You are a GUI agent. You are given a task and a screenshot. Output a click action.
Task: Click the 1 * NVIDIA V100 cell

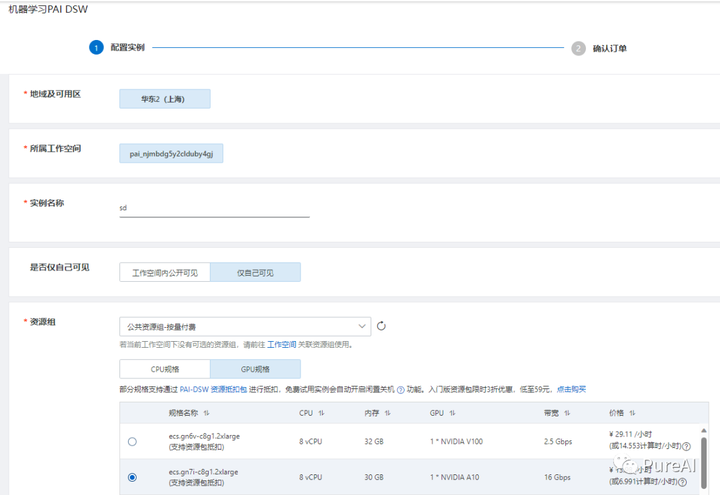coord(456,441)
